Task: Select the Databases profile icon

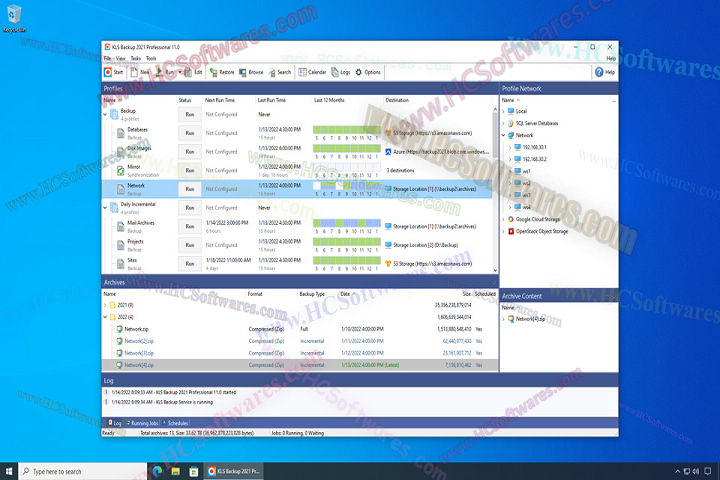Action: tap(121, 133)
